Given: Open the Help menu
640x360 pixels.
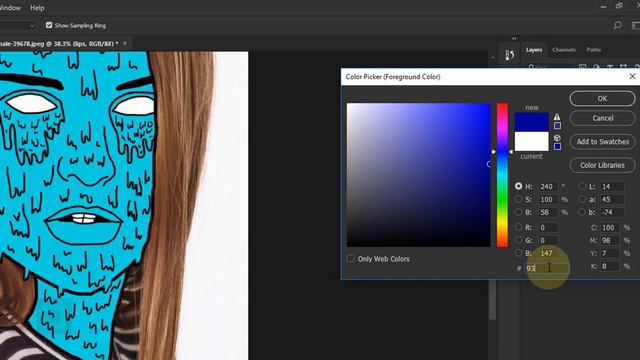Looking at the screenshot, I should (37, 8).
